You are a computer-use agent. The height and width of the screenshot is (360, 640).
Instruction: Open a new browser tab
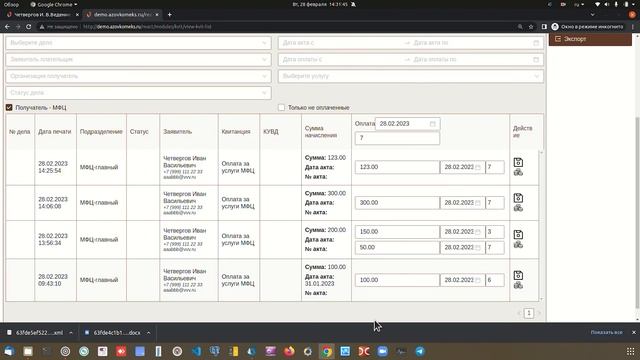pyautogui.click(x=169, y=15)
